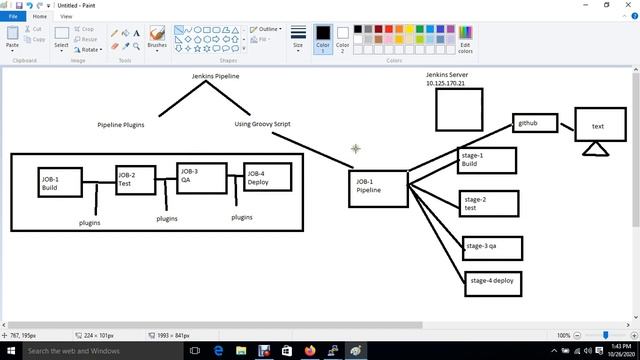Click the vertical scrollbar thumb
This screenshot has height=360, width=640.
coord(636,149)
